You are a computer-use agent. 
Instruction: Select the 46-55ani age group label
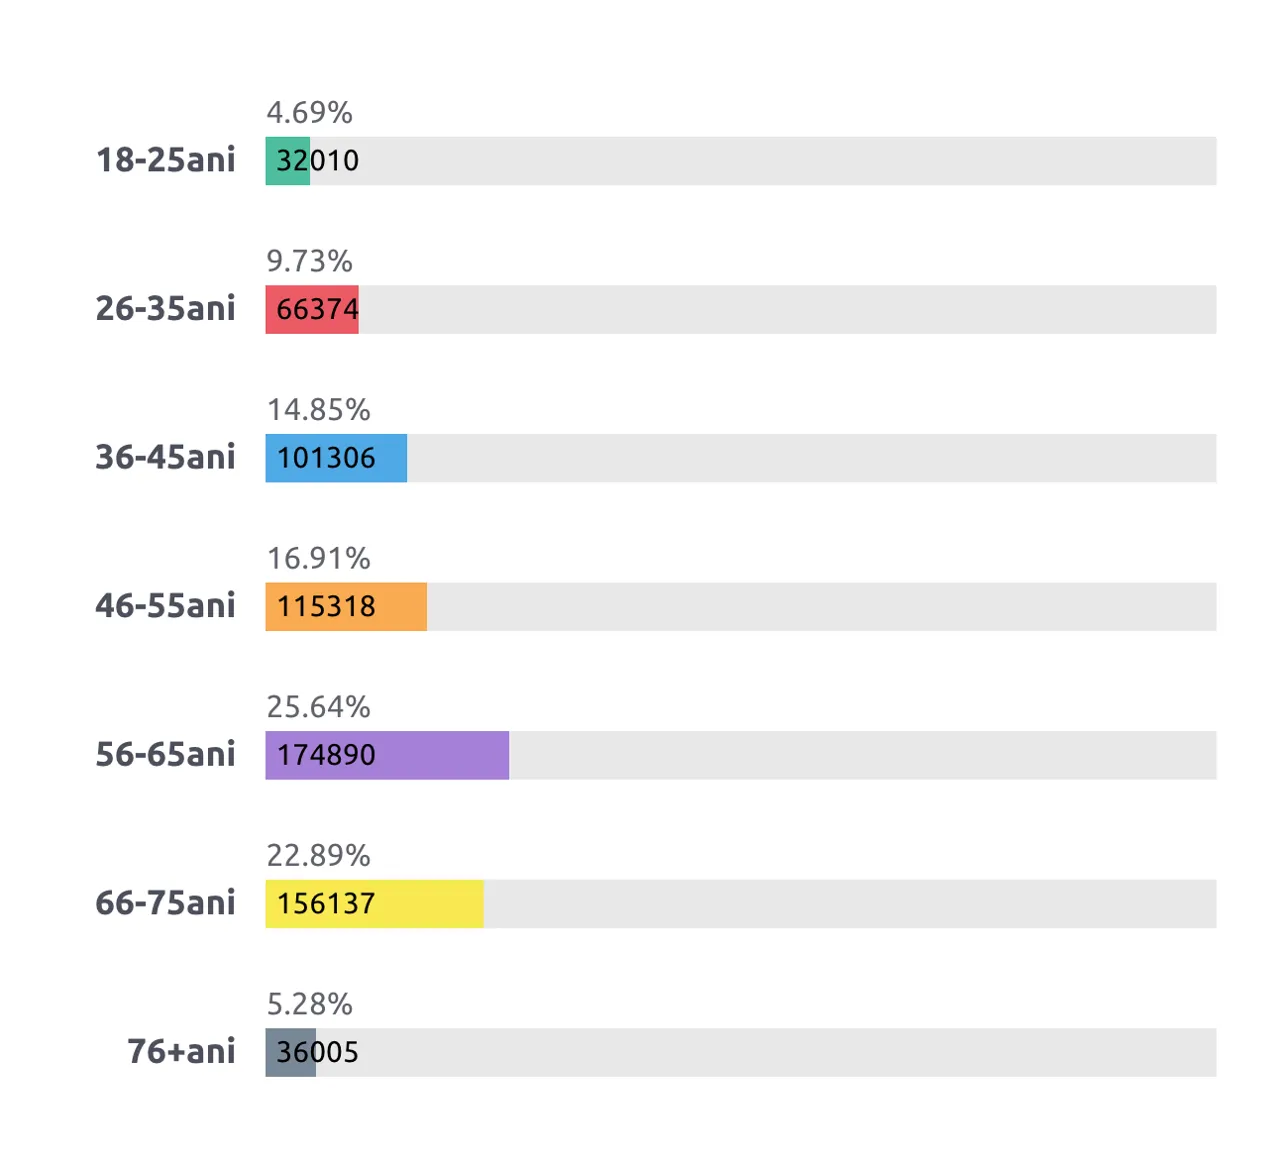(166, 605)
